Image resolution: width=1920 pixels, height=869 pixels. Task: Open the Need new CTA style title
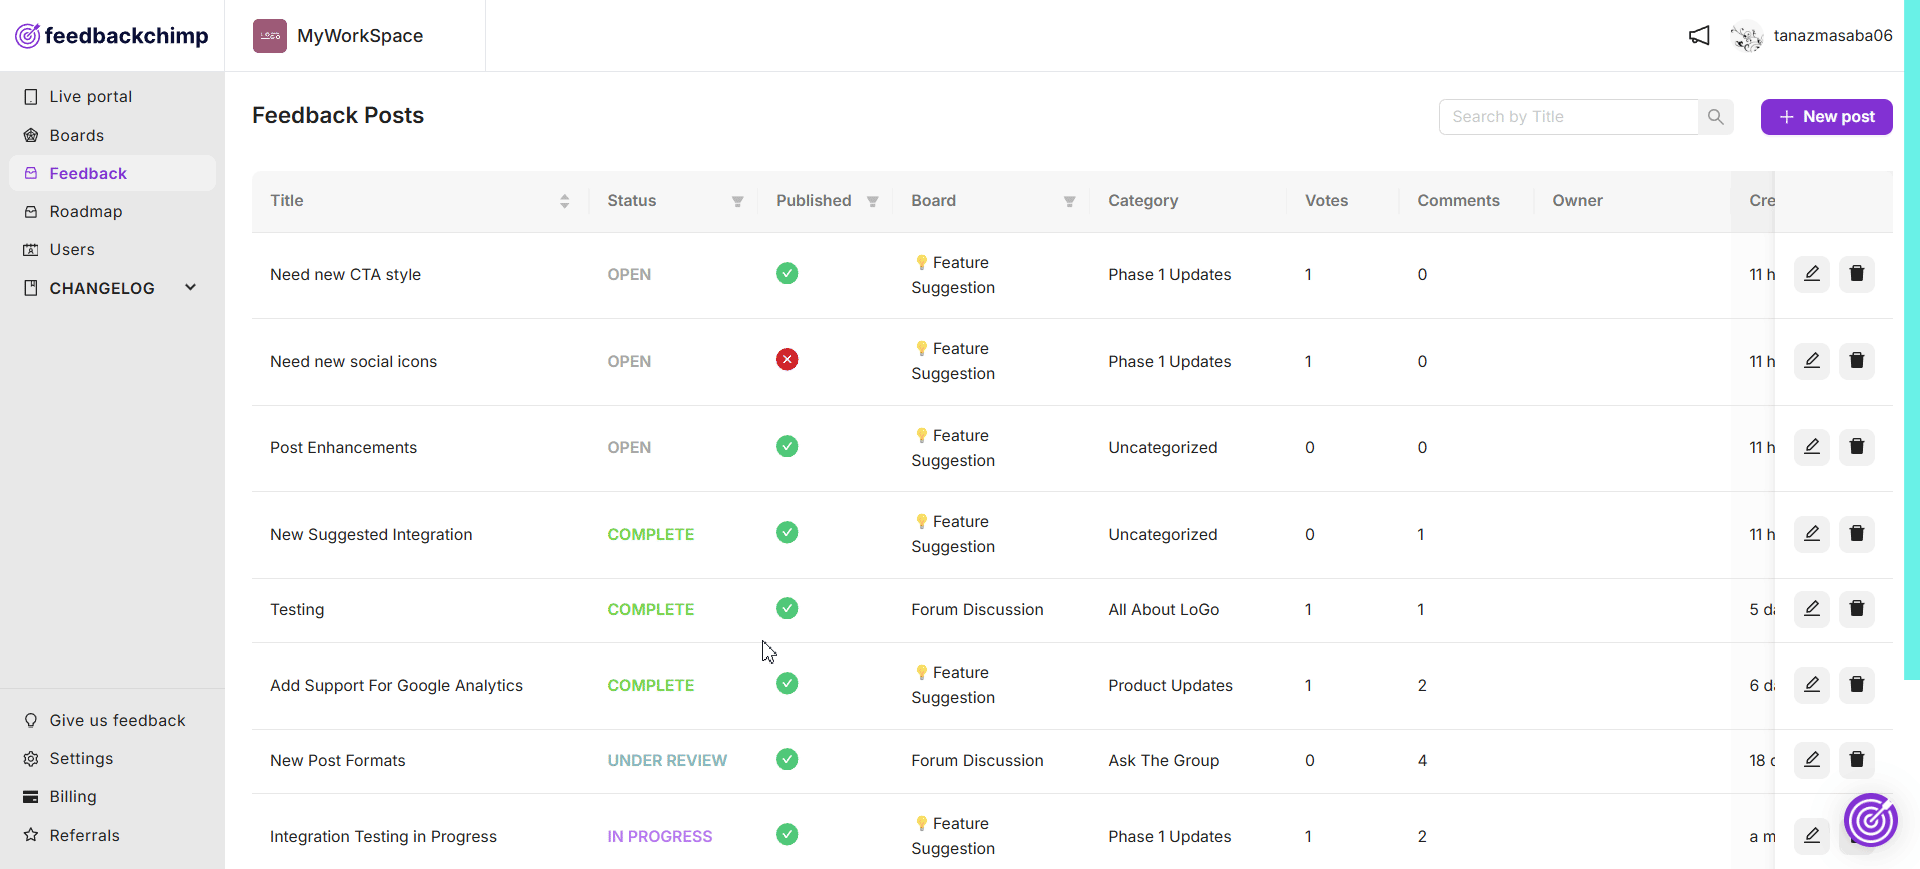point(345,274)
